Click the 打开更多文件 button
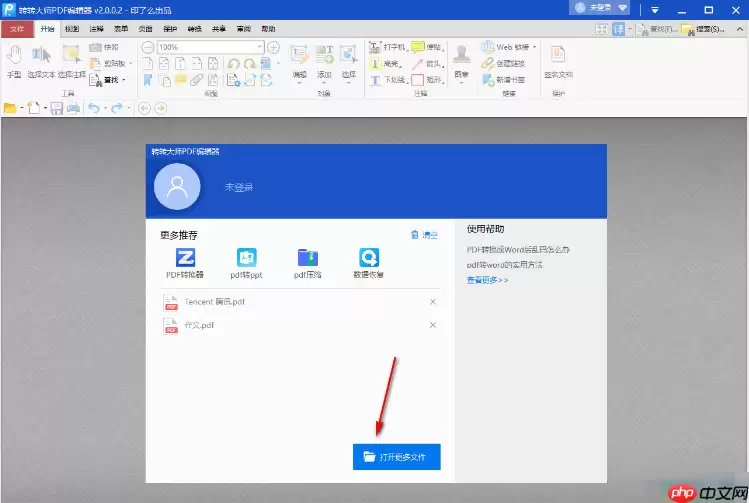749x503 pixels. point(396,456)
